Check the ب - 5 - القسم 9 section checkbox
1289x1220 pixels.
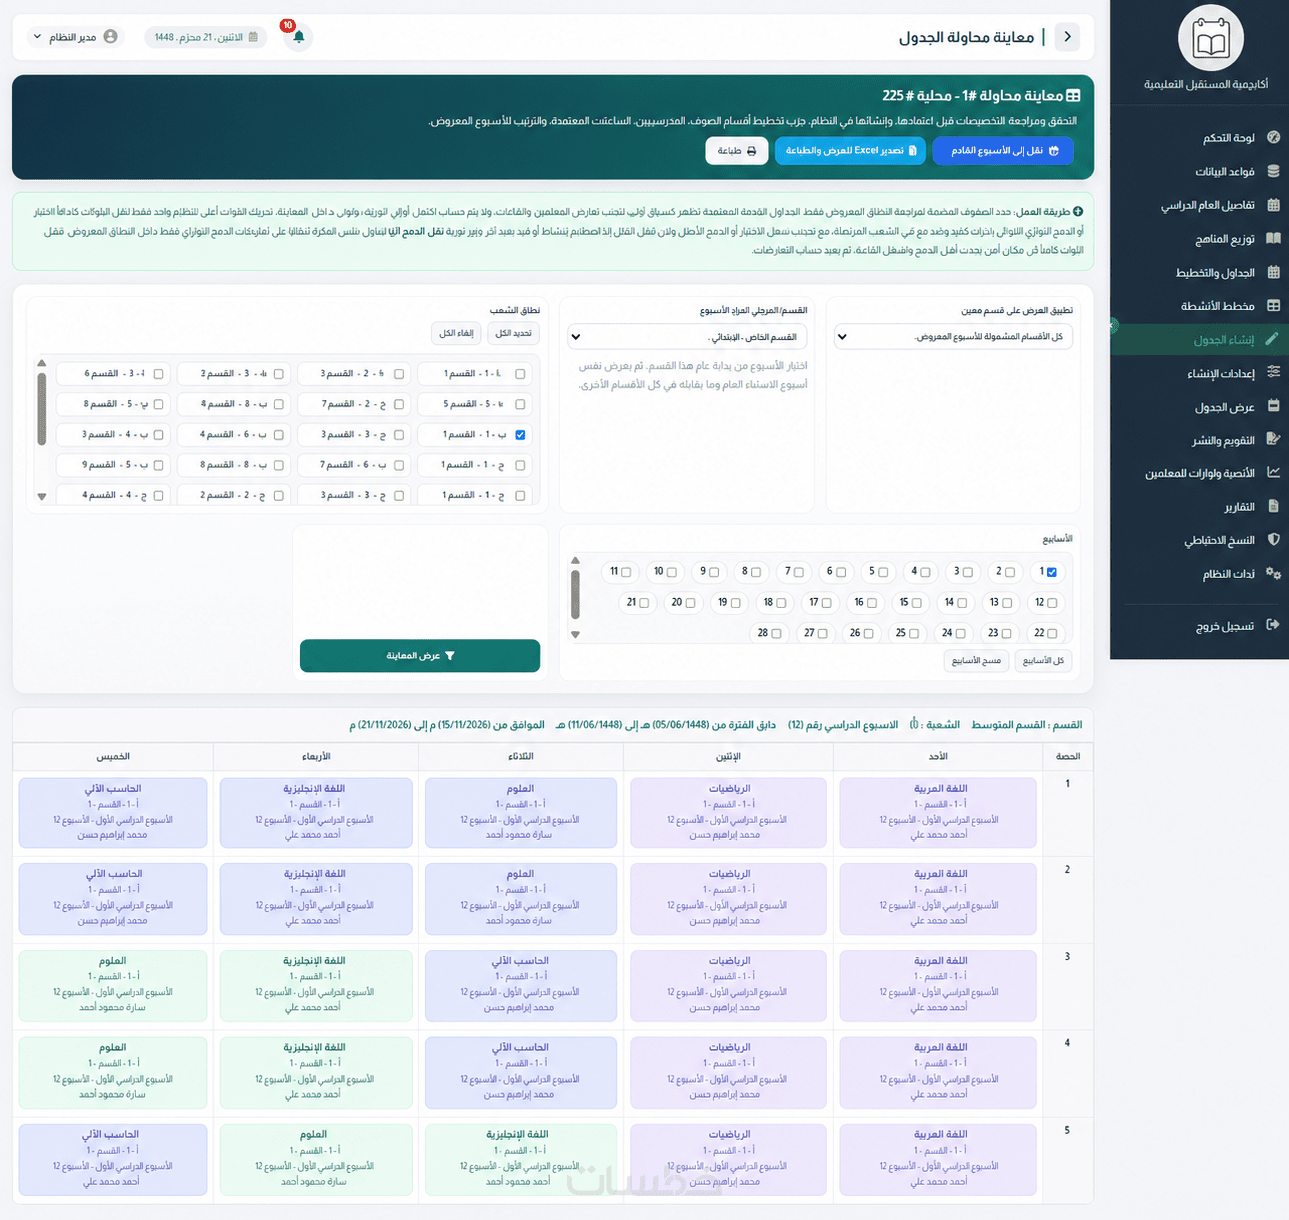(x=158, y=465)
